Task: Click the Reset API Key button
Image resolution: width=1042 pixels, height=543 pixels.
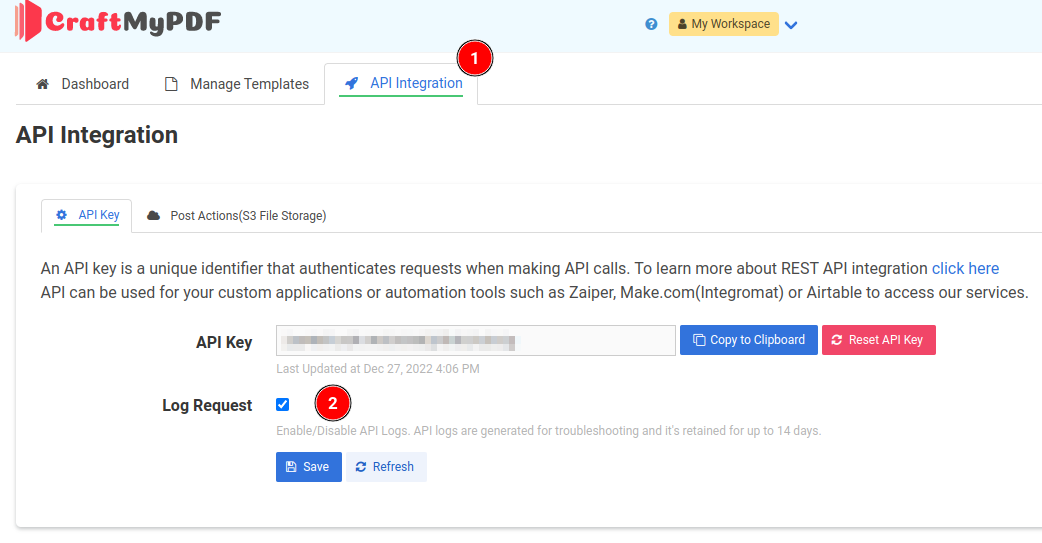Action: tap(878, 340)
